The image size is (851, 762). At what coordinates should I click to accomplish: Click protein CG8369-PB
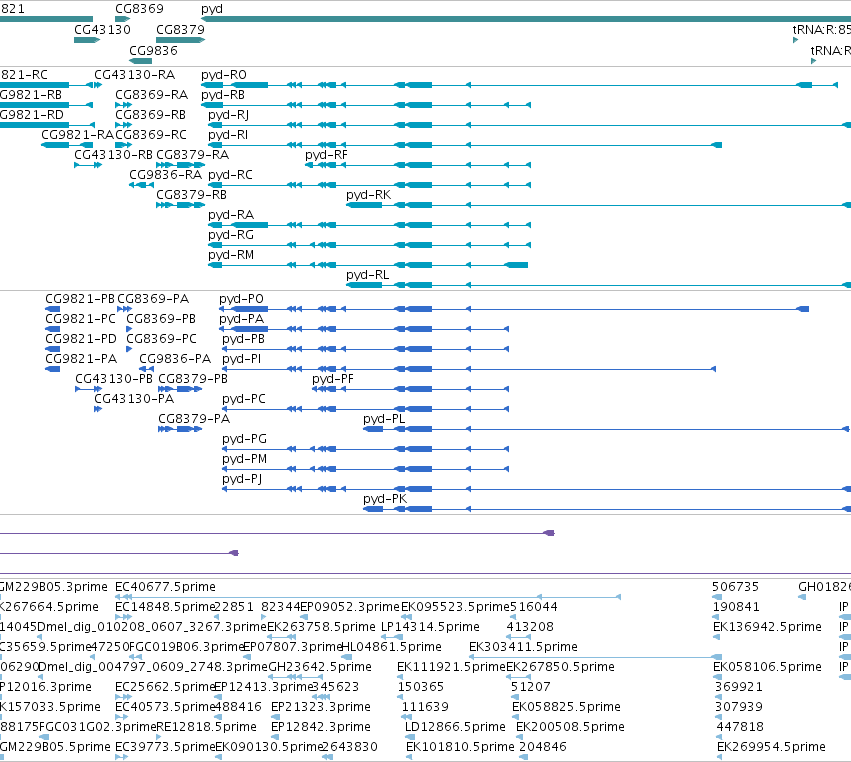tap(161, 319)
